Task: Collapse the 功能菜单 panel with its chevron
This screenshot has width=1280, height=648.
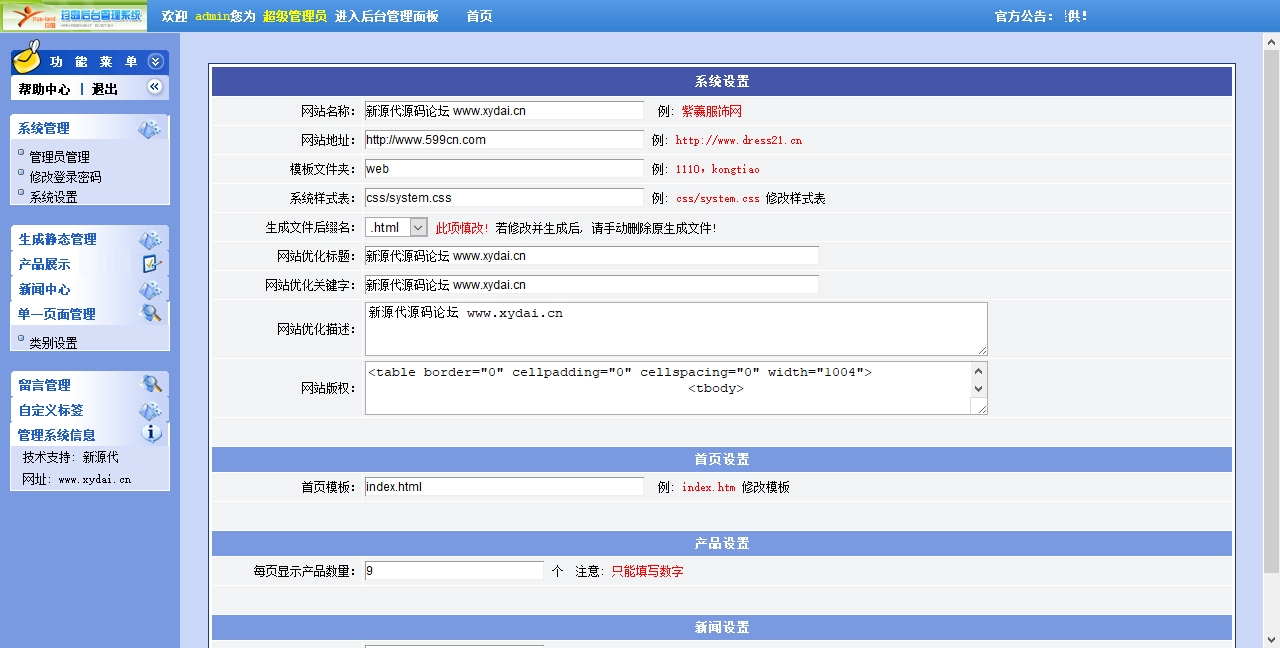Action: click(x=155, y=62)
